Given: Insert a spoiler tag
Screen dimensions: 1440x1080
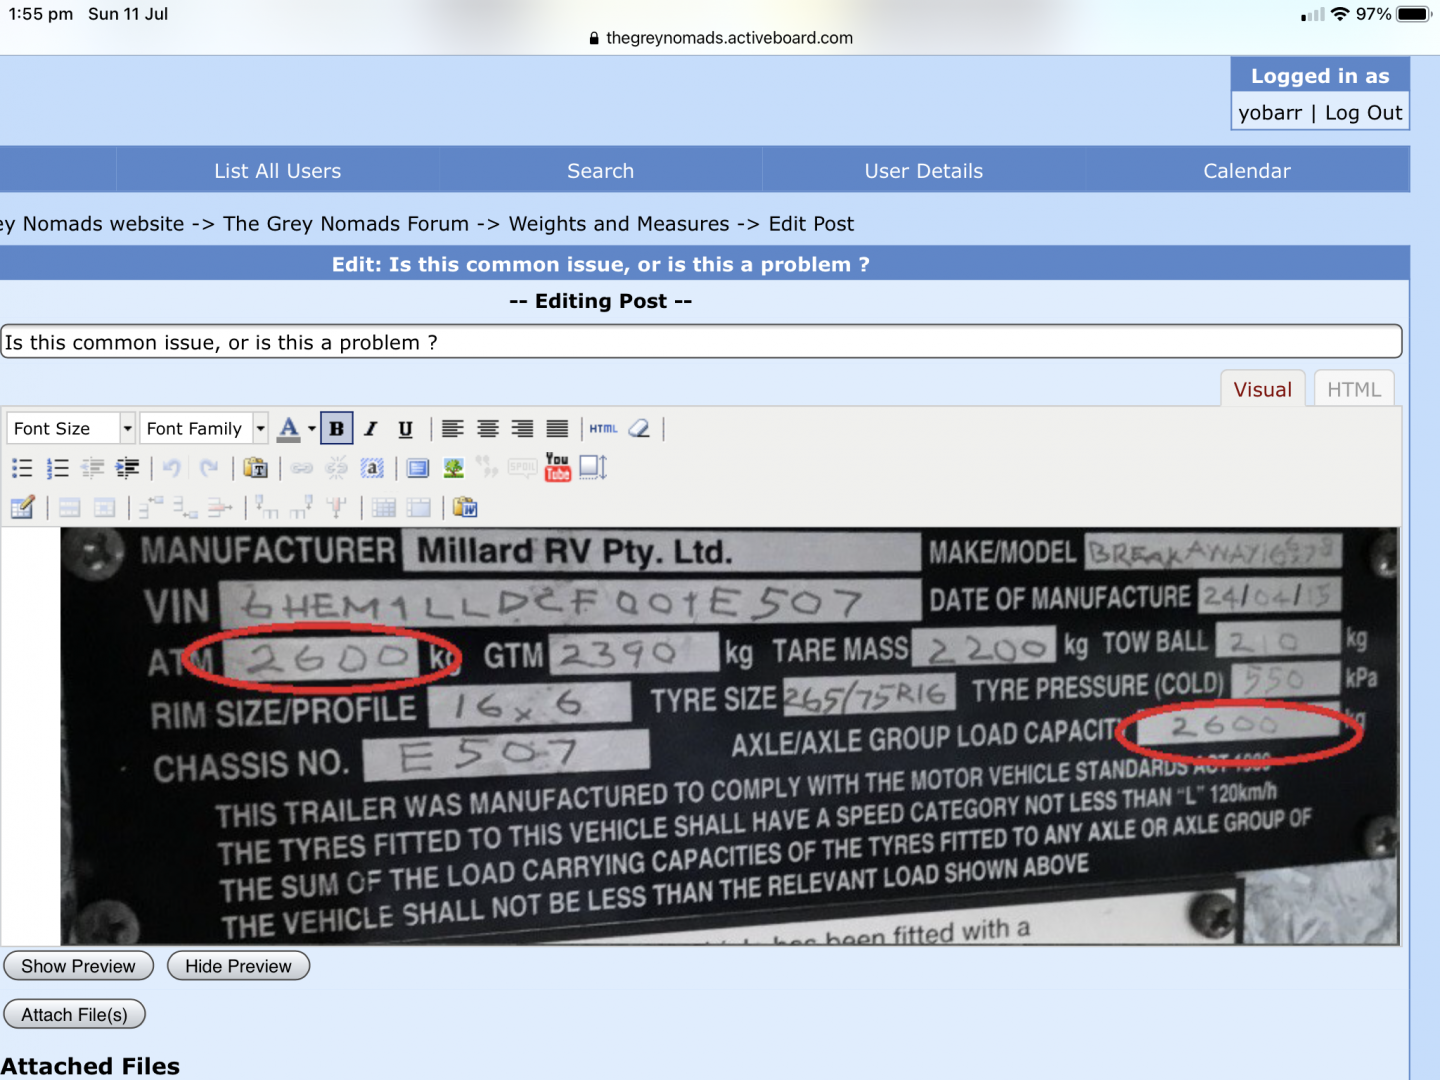Looking at the screenshot, I should [522, 468].
